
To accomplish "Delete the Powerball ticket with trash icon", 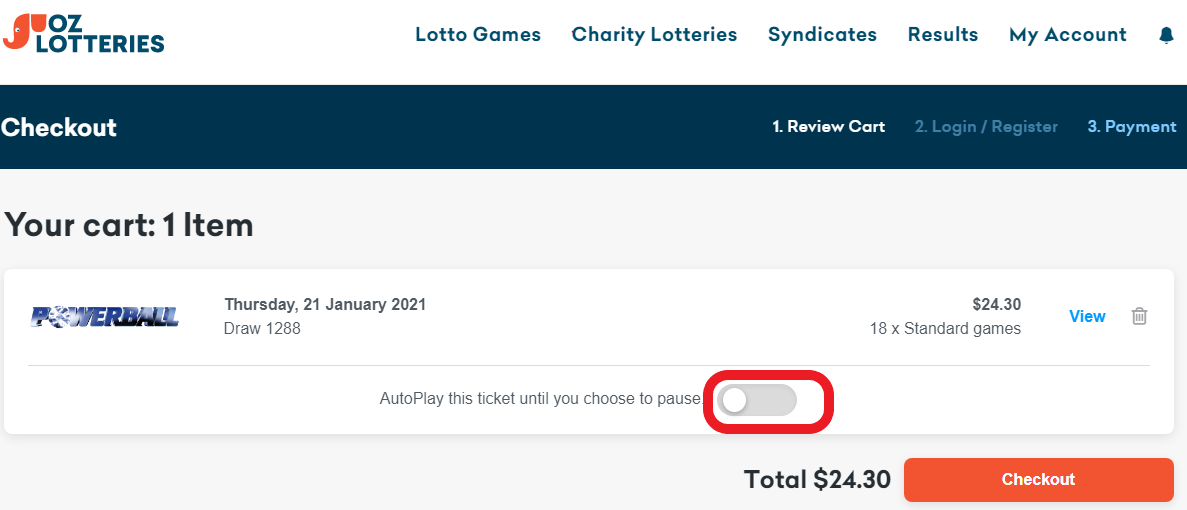I will click(1139, 316).
